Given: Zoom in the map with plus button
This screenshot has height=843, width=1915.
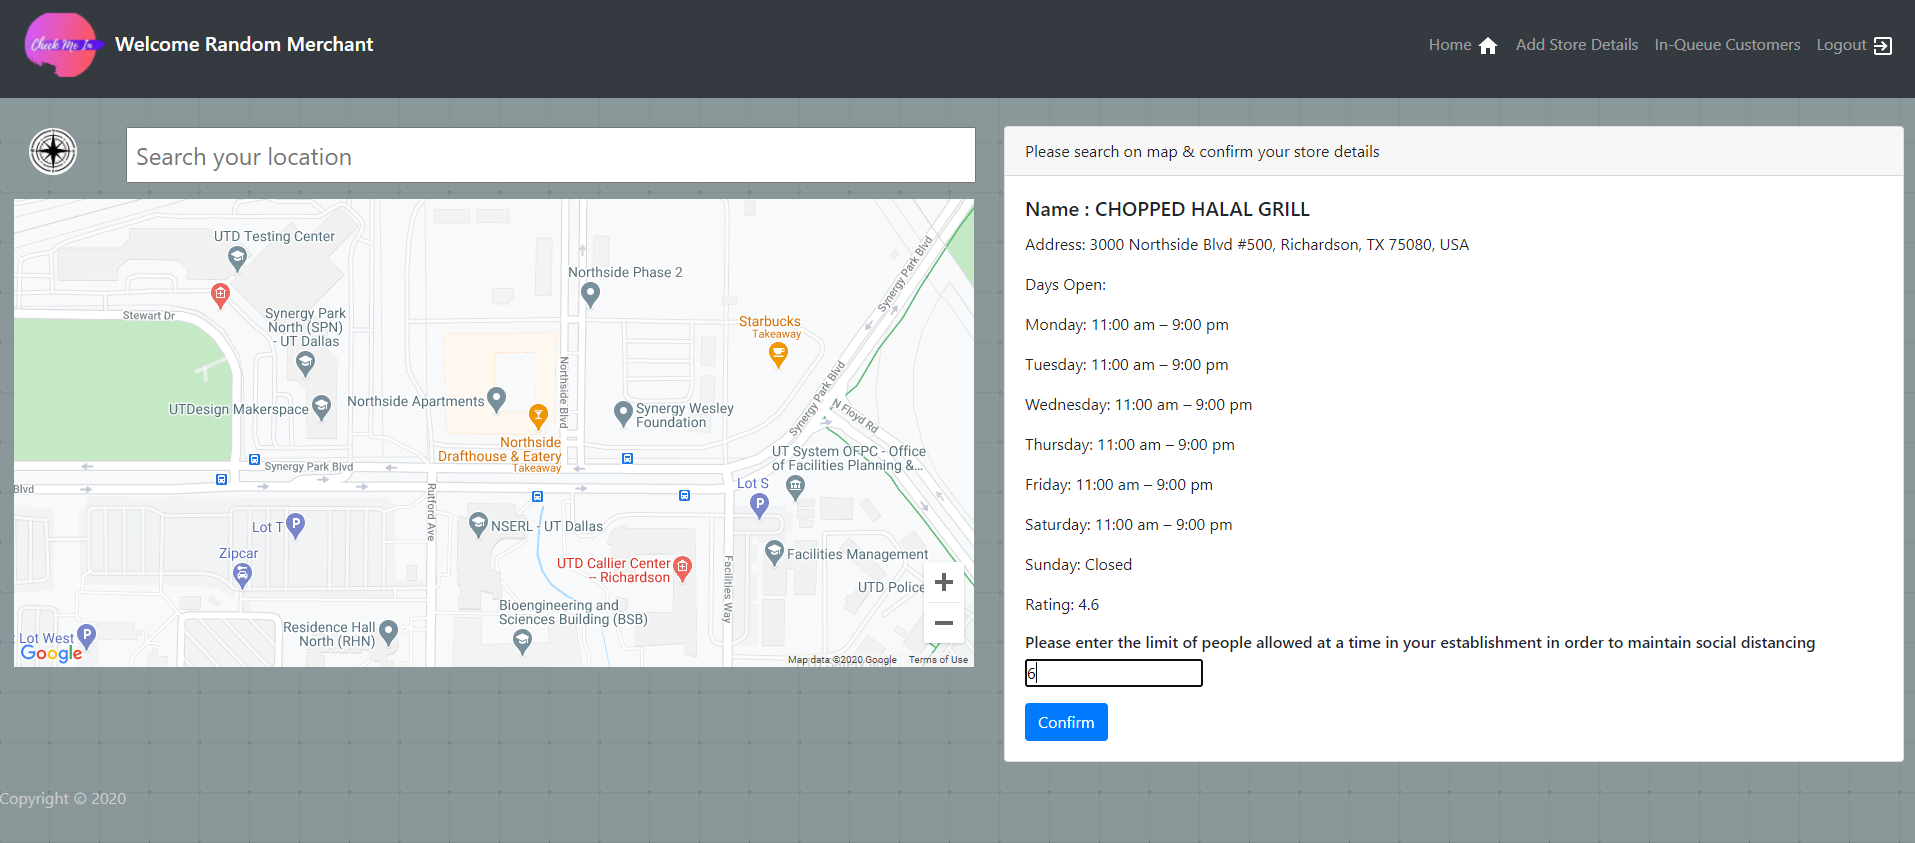Looking at the screenshot, I should (x=944, y=582).
